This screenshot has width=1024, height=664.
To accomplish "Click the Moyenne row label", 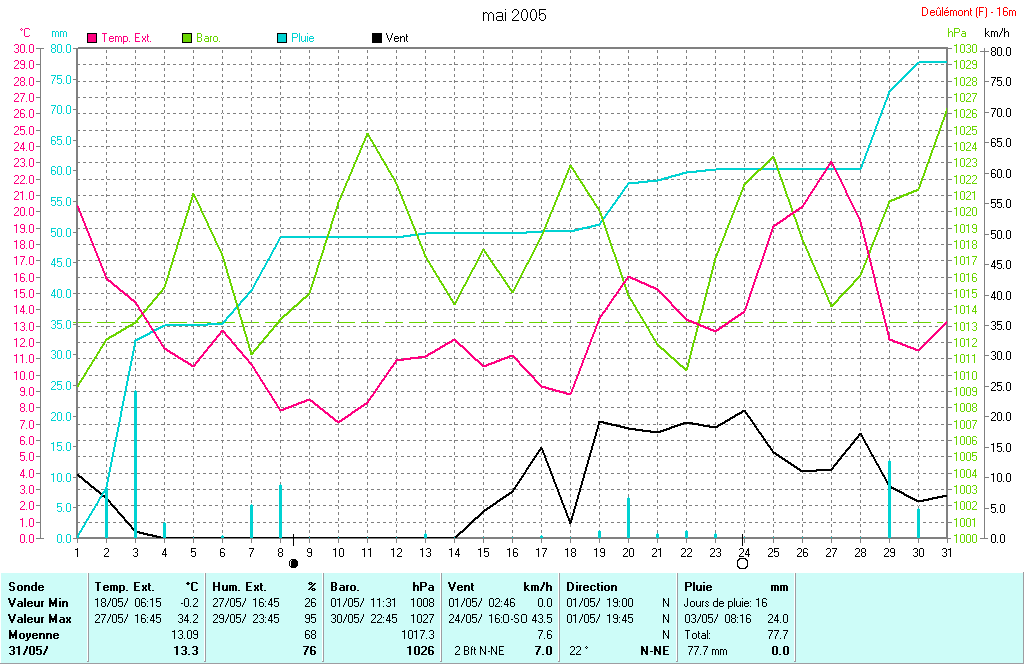I will 32,635.
